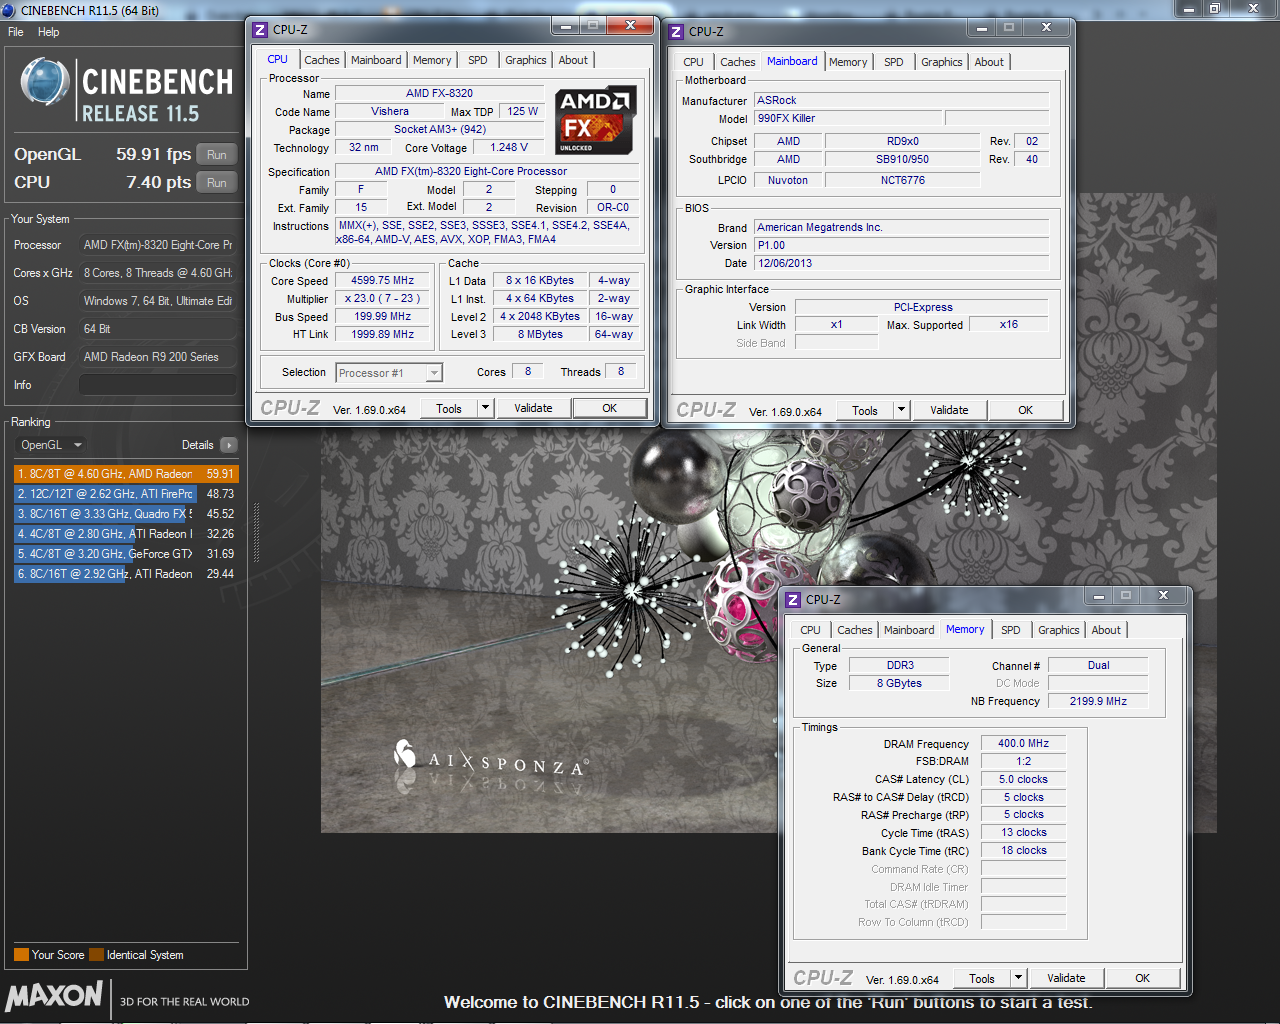
Task: Select ranking row 3 Quadro FX 45.52
Action: (126, 514)
